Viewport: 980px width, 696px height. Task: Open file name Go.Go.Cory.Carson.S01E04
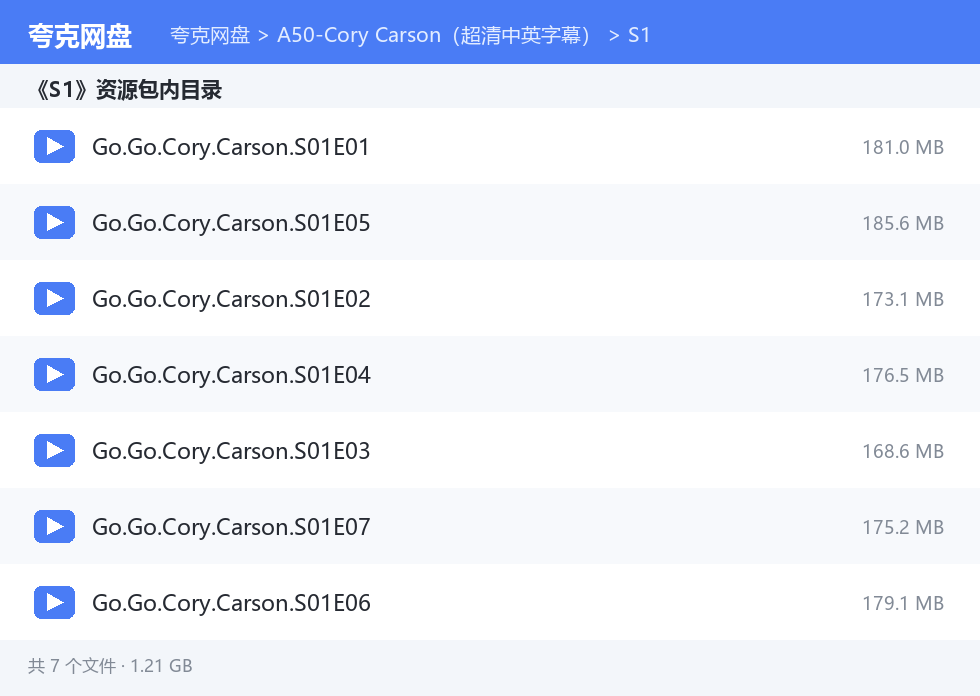tap(231, 375)
